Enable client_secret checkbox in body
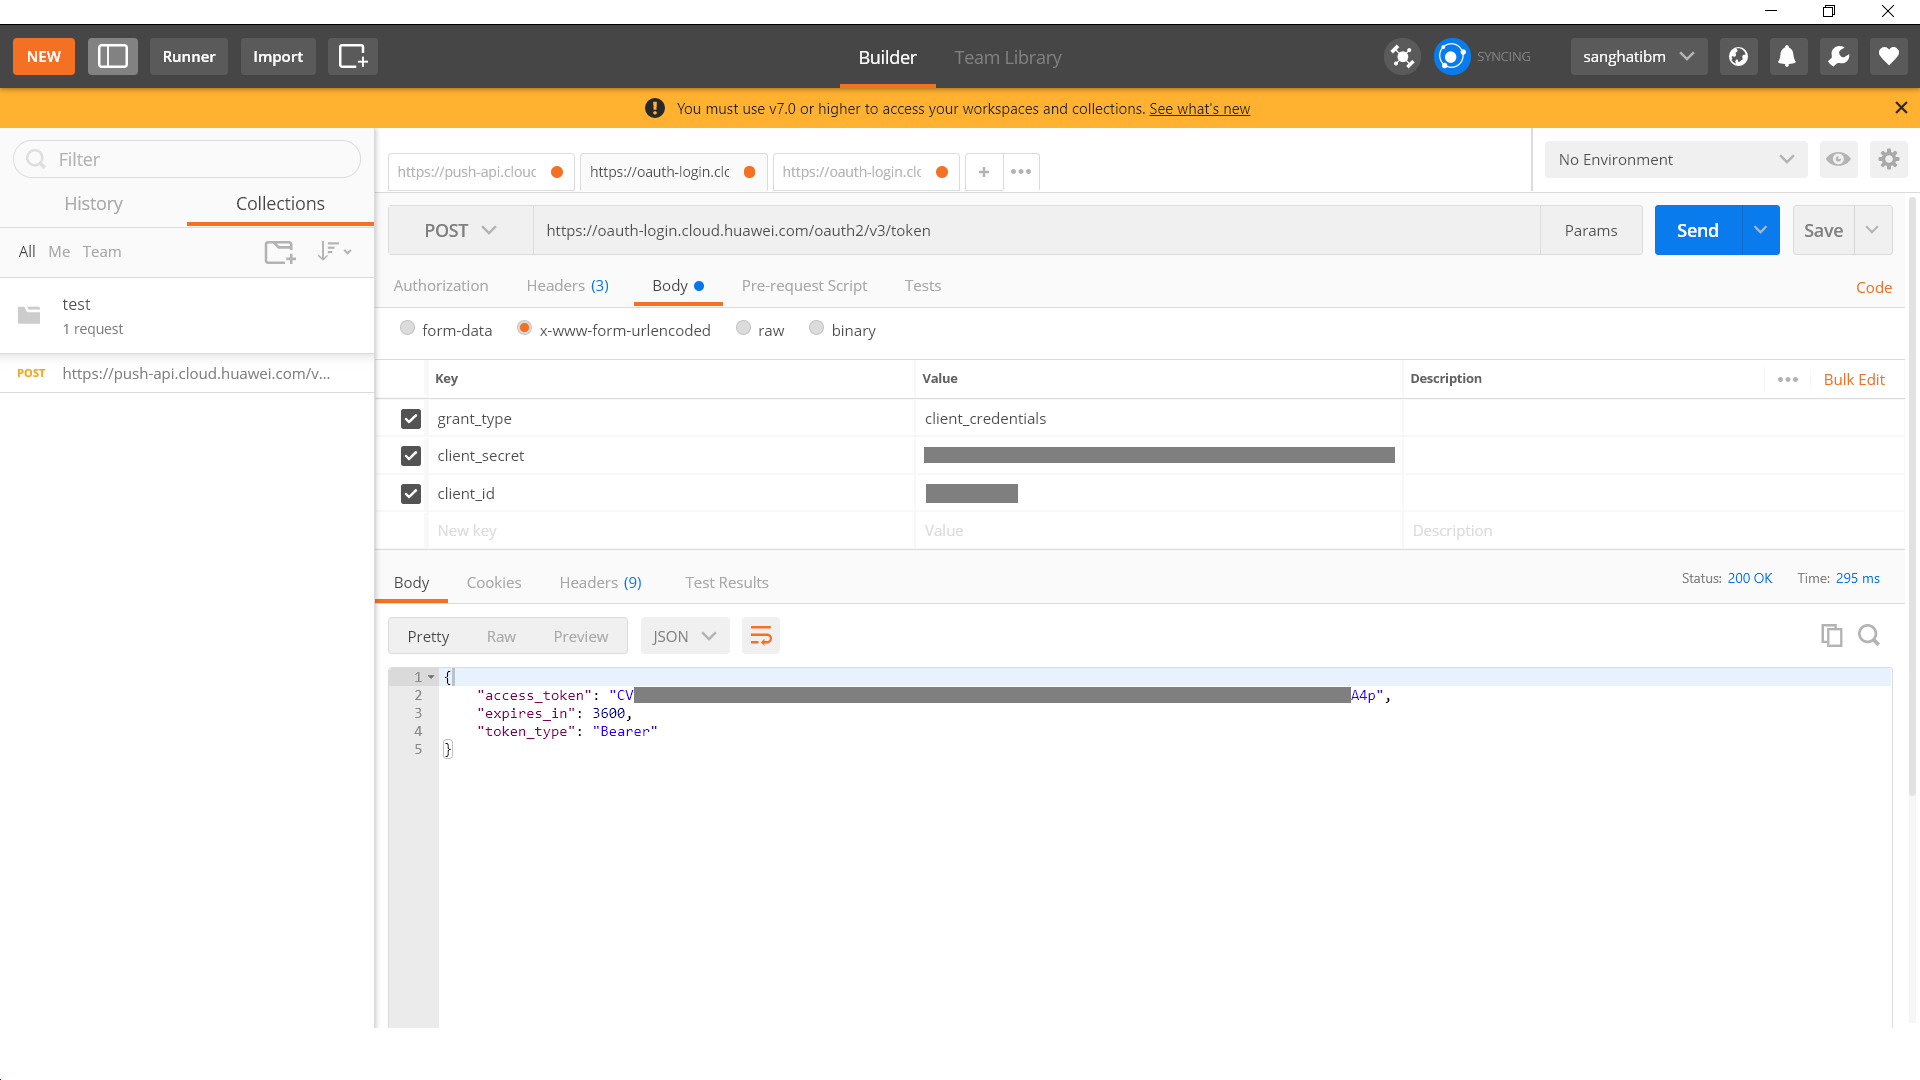This screenshot has width=1920, height=1080. 410,455
